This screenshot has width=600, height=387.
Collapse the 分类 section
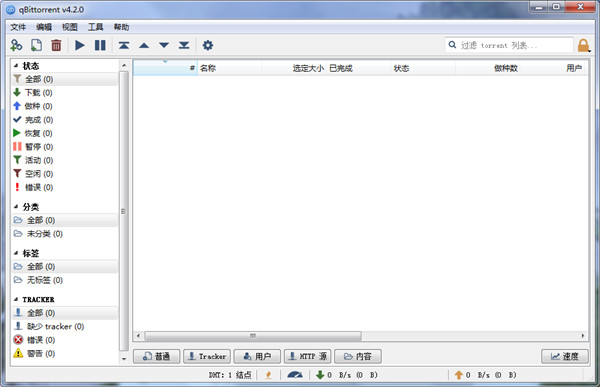[16, 207]
